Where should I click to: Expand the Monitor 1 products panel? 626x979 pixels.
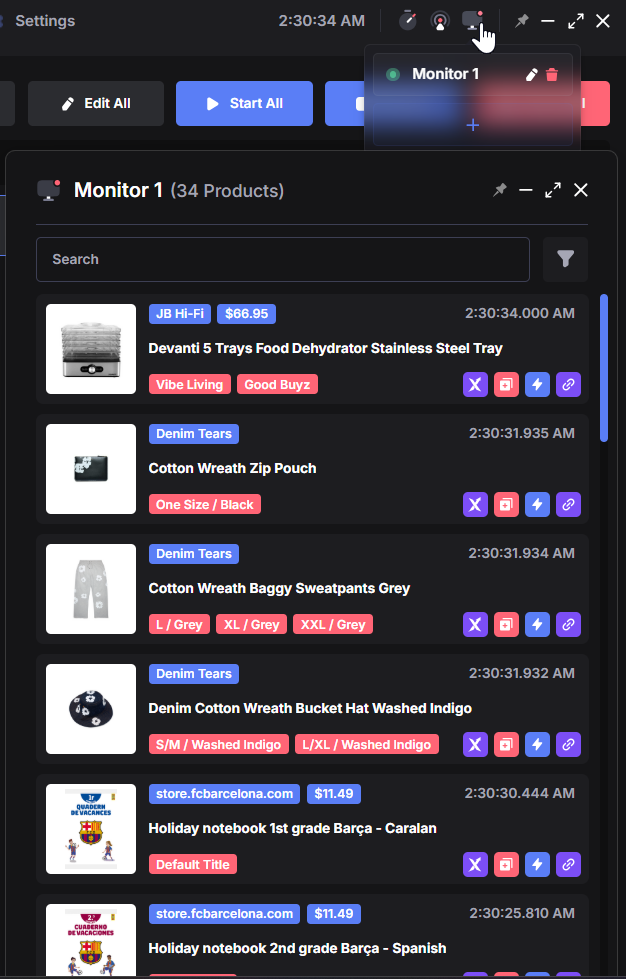553,190
